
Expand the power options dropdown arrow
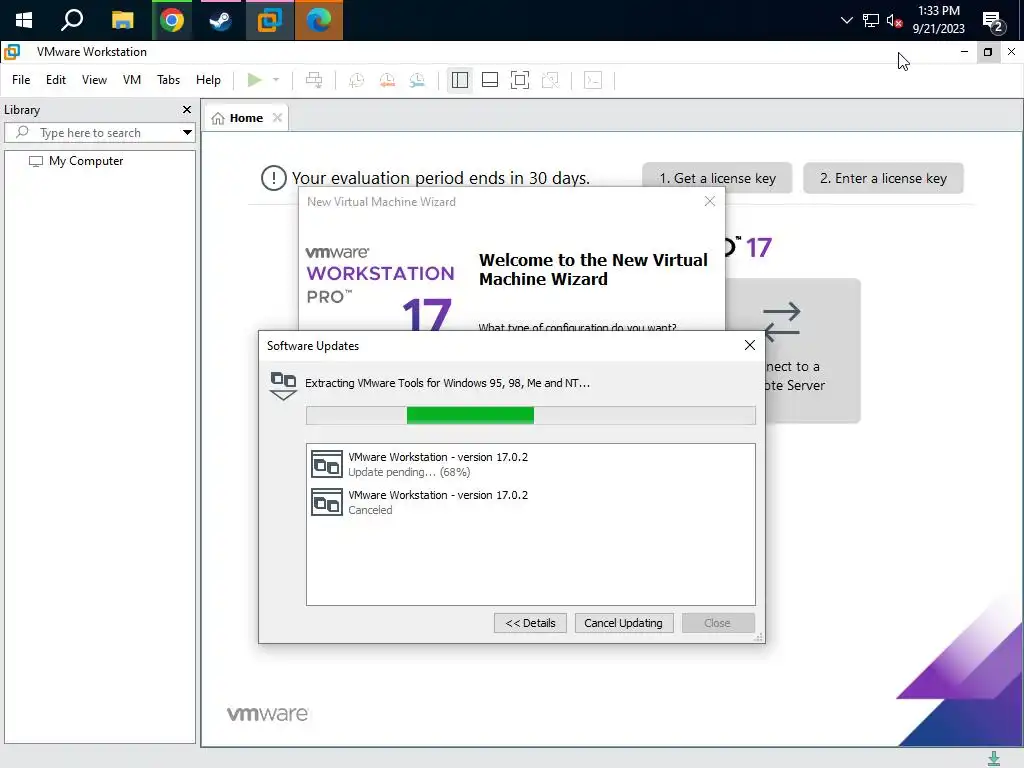276,80
